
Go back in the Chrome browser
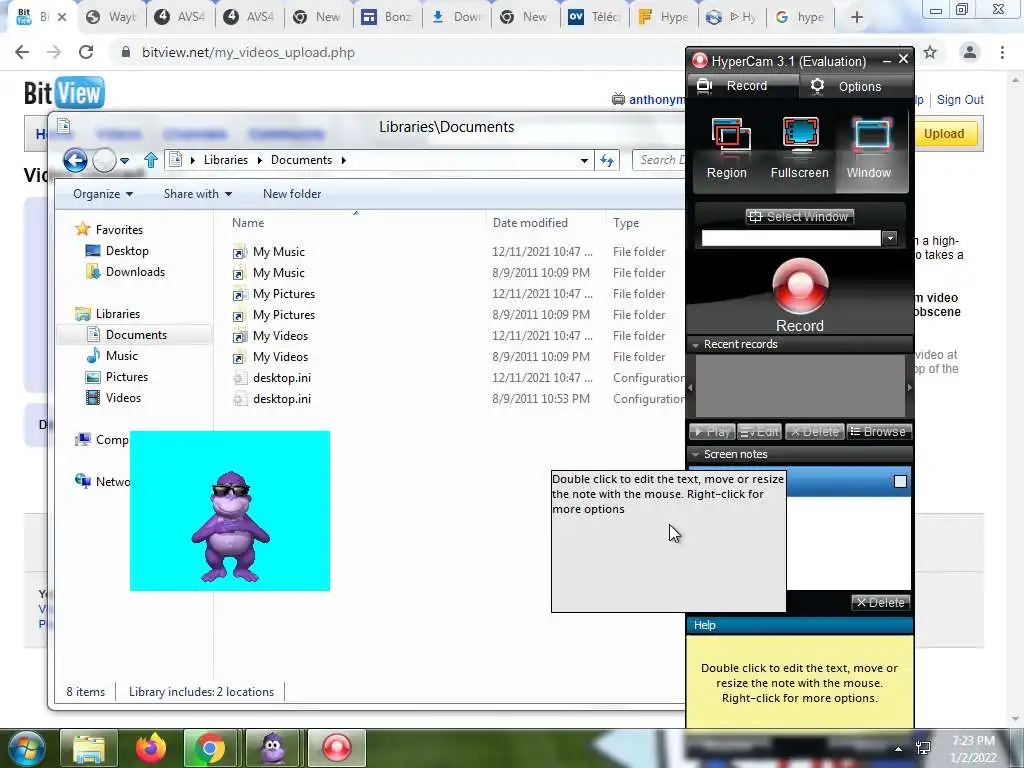(22, 52)
